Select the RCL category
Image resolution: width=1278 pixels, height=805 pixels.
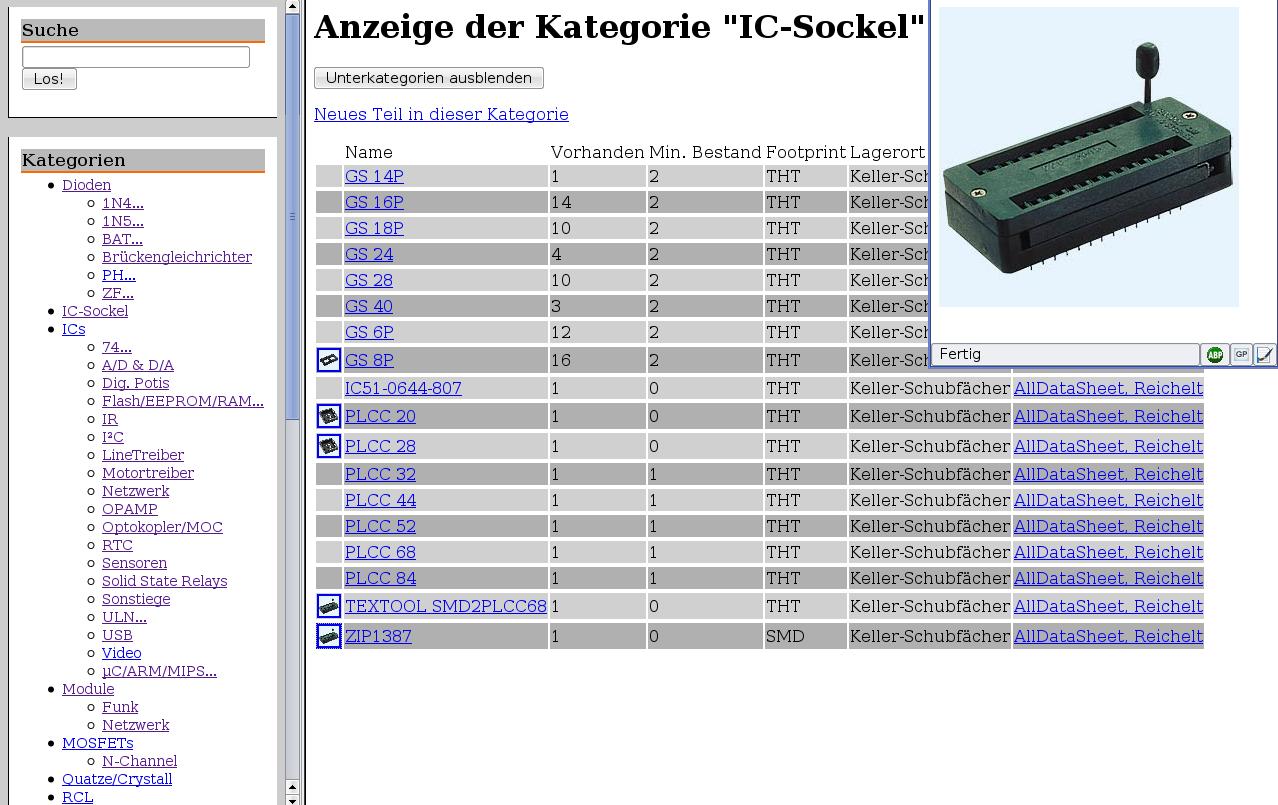coord(77,797)
